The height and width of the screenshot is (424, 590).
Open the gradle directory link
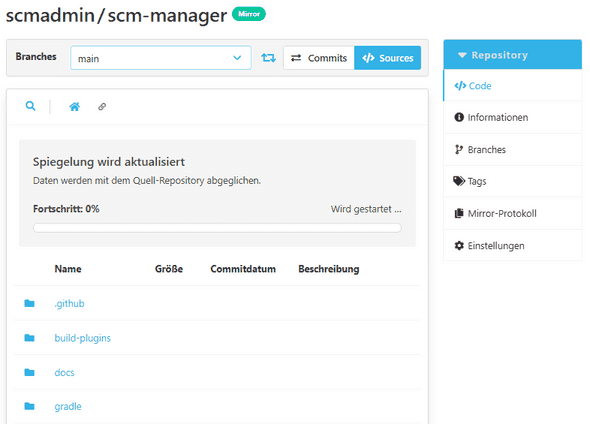pos(68,407)
